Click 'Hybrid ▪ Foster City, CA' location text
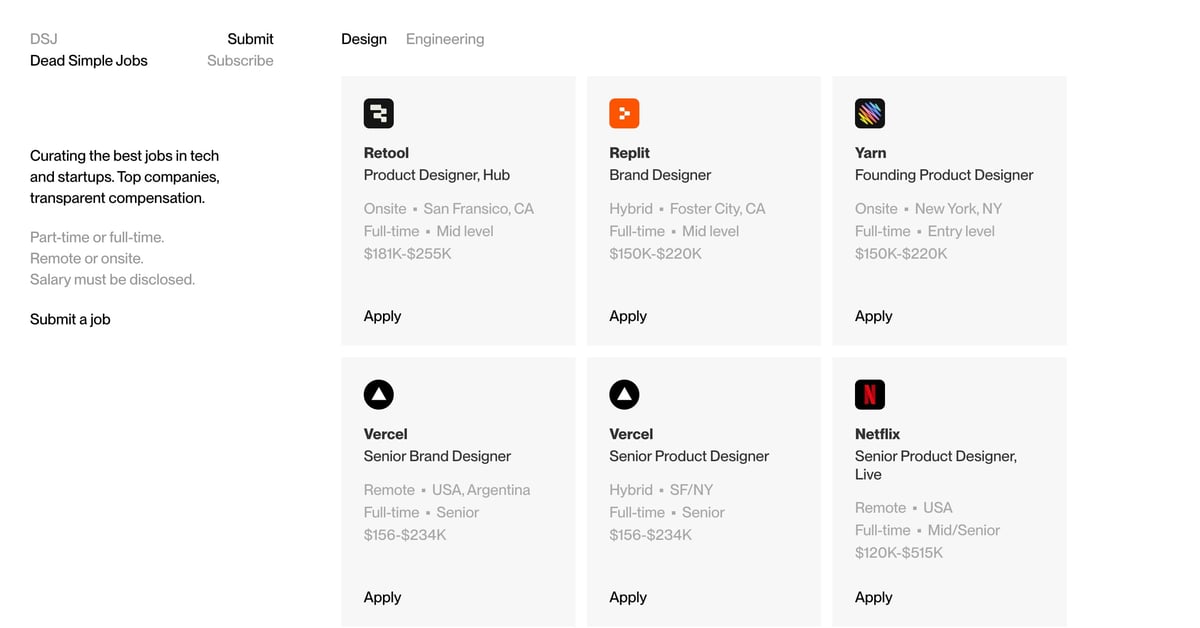Screen dimensions: 1200x628 [687, 209]
